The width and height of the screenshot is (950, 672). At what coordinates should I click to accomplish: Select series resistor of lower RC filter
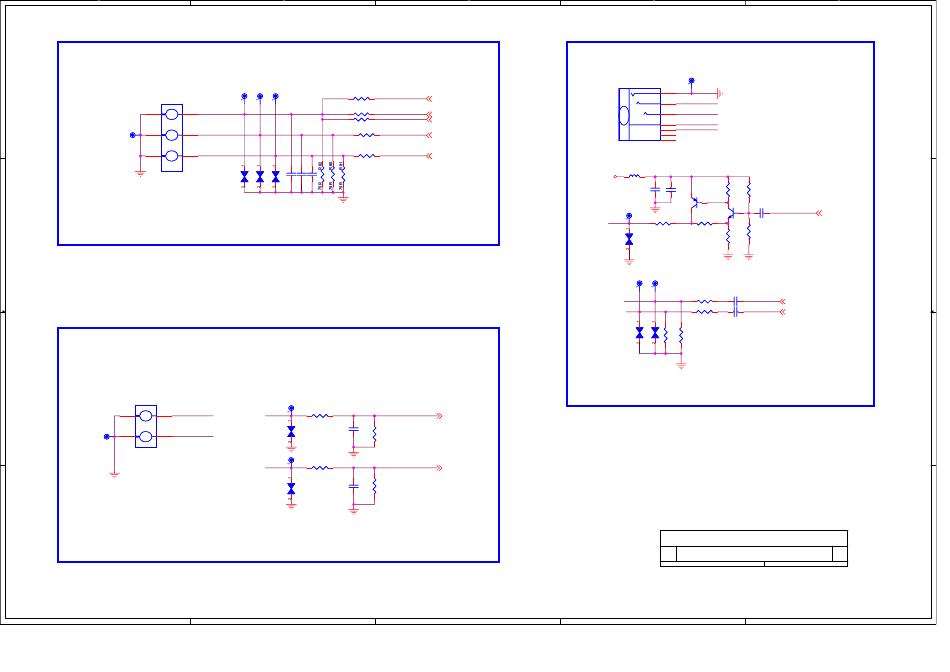coord(319,468)
